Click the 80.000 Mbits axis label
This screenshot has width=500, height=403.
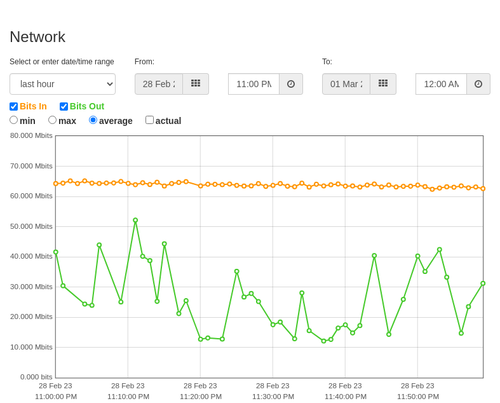tap(31, 136)
